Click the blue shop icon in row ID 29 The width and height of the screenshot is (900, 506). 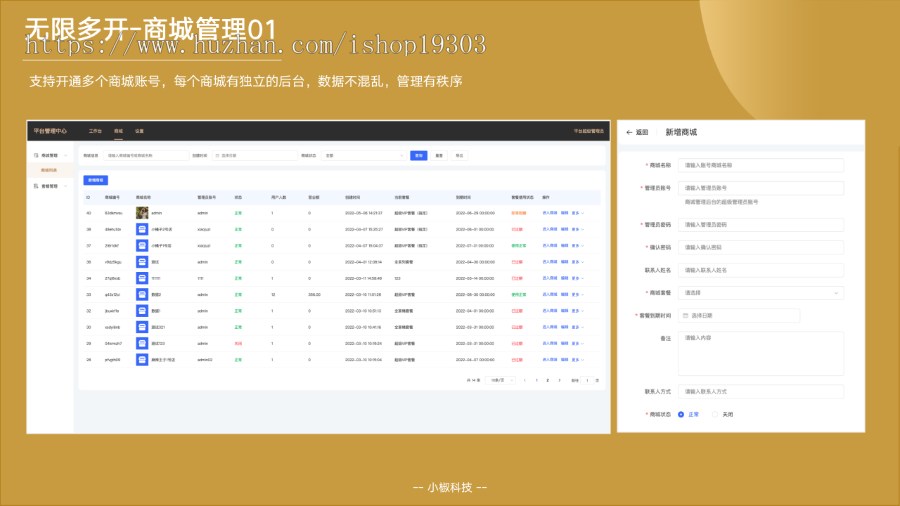(x=142, y=344)
